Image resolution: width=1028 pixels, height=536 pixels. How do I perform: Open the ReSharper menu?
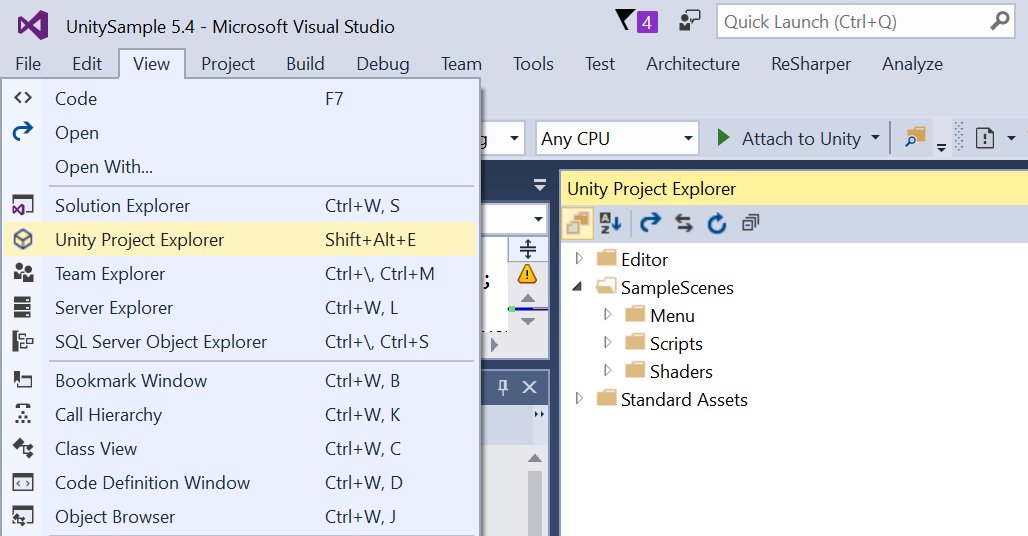[x=811, y=64]
